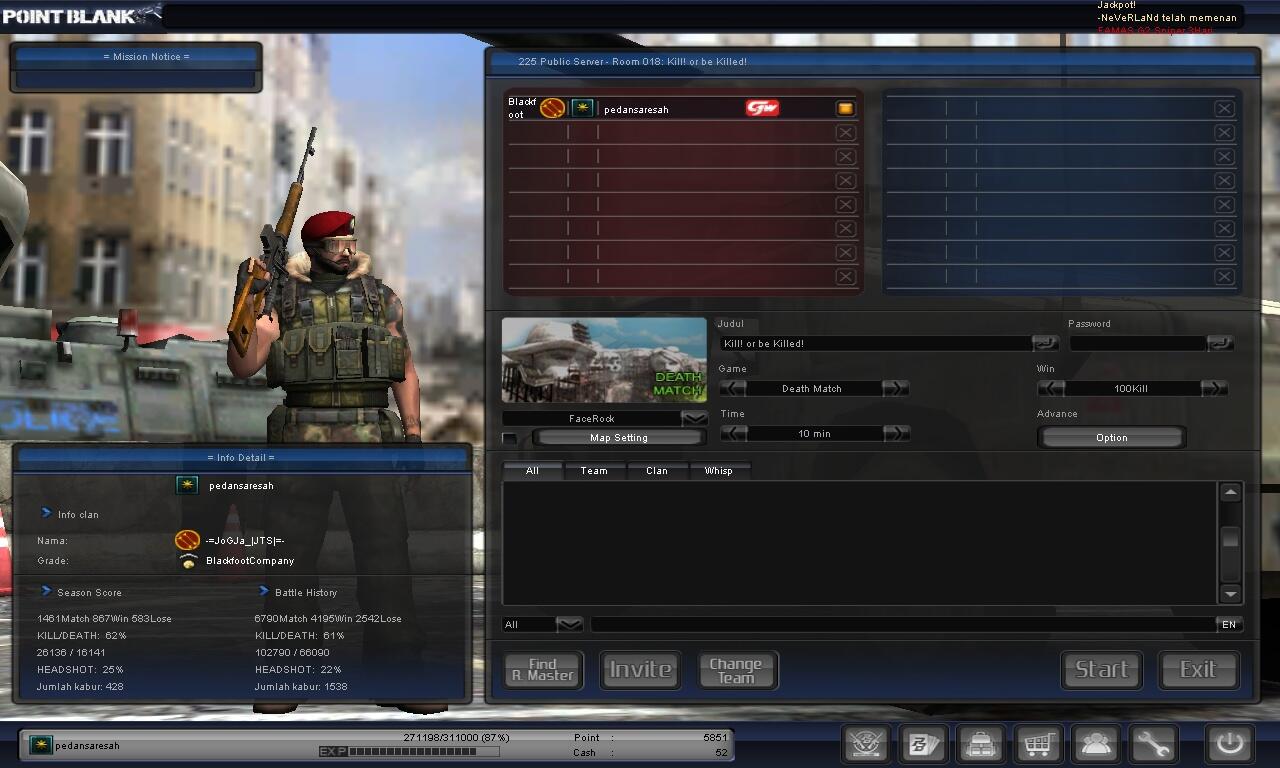This screenshot has height=768, width=1280.
Task: Toggle the checkbox left of Map Setting
Action: [510, 438]
